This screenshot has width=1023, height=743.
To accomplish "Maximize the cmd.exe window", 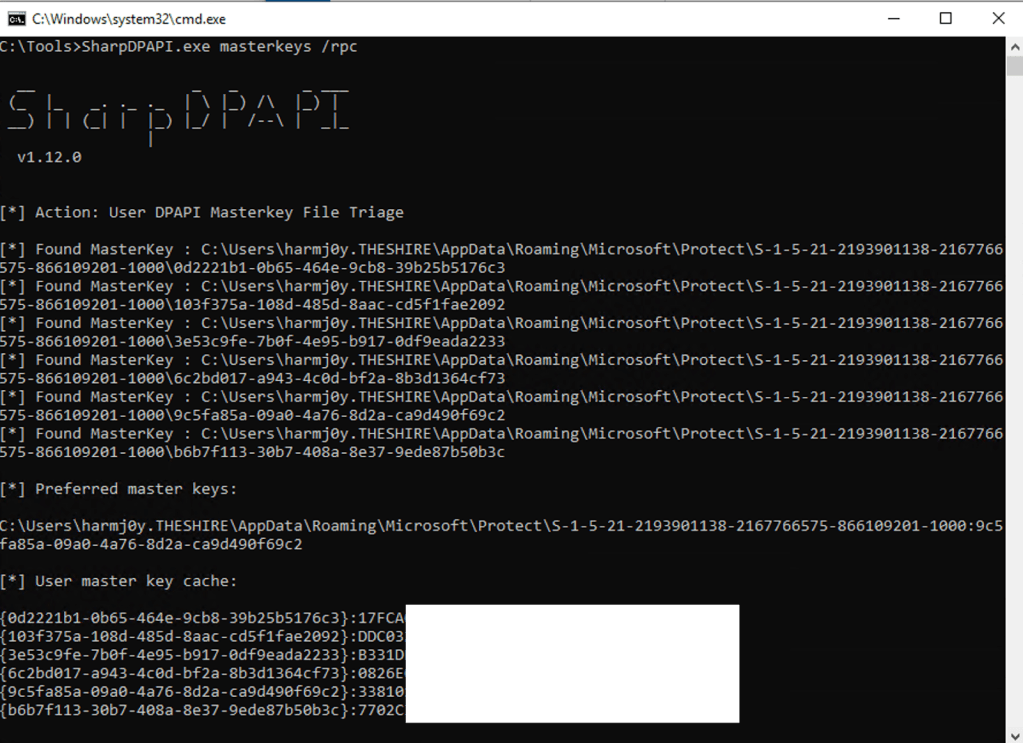I will [x=945, y=18].
